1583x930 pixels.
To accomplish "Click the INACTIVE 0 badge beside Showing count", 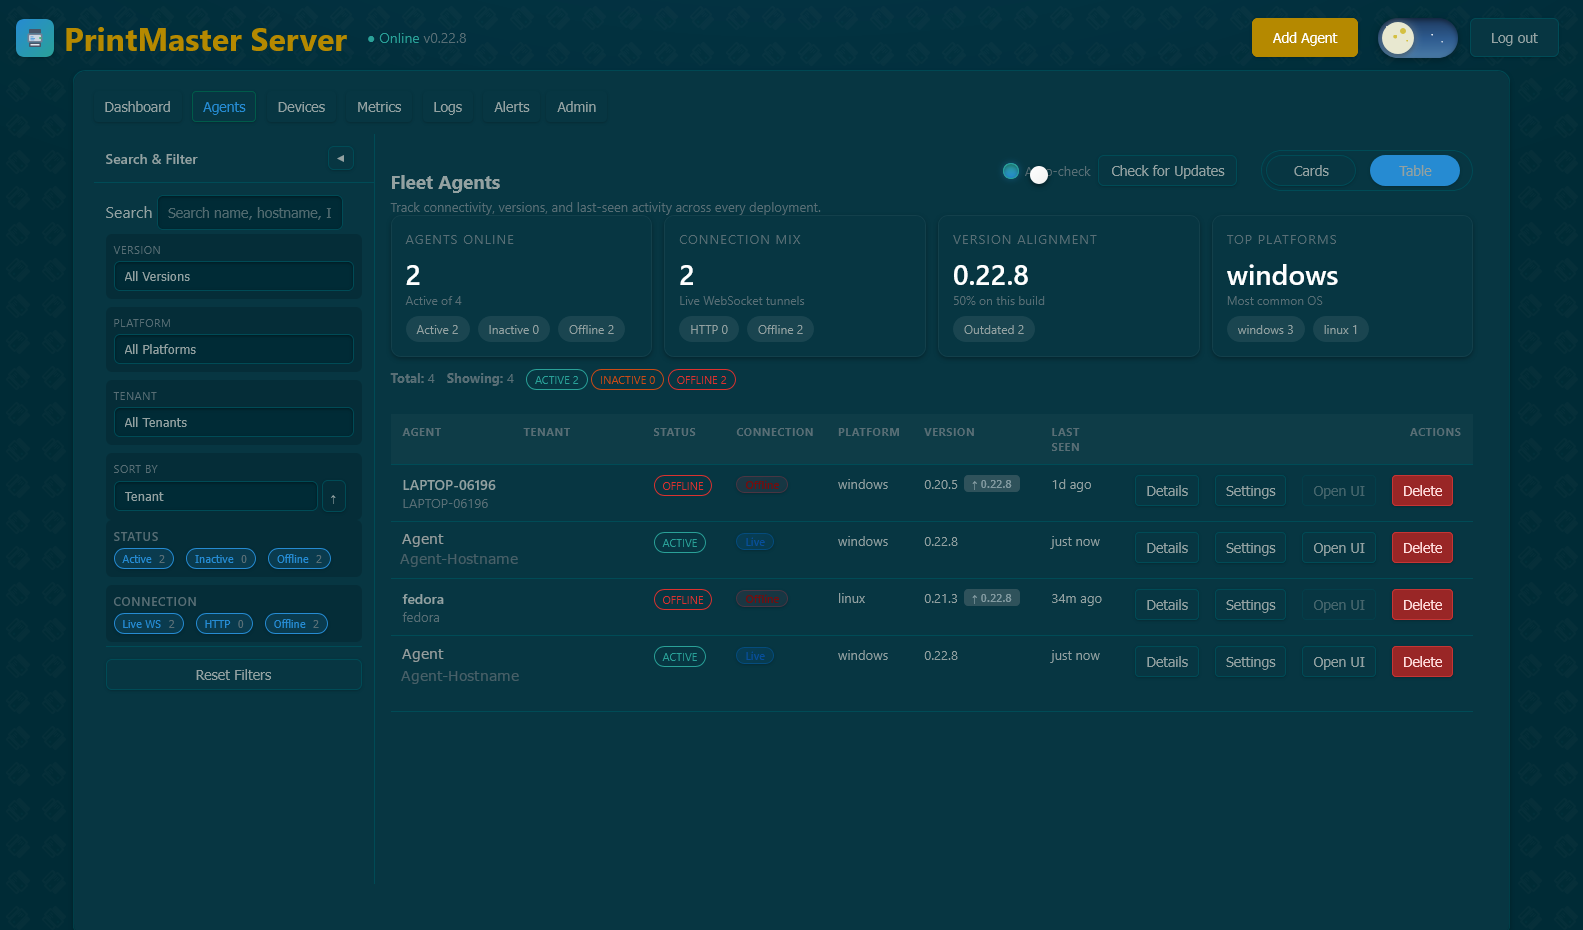I will pos(628,380).
